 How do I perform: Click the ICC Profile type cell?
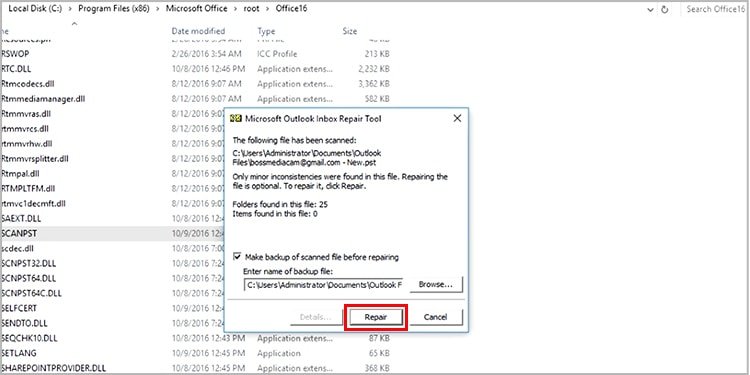pos(277,54)
